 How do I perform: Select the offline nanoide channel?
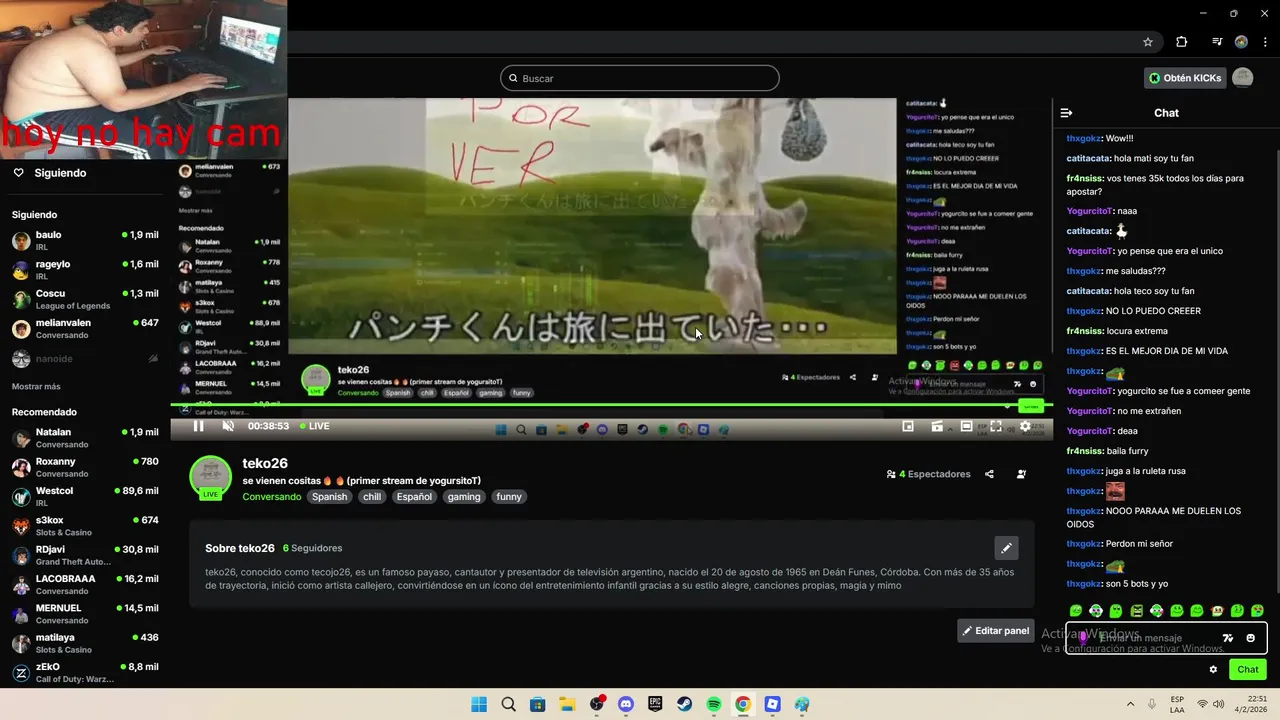tap(85, 358)
